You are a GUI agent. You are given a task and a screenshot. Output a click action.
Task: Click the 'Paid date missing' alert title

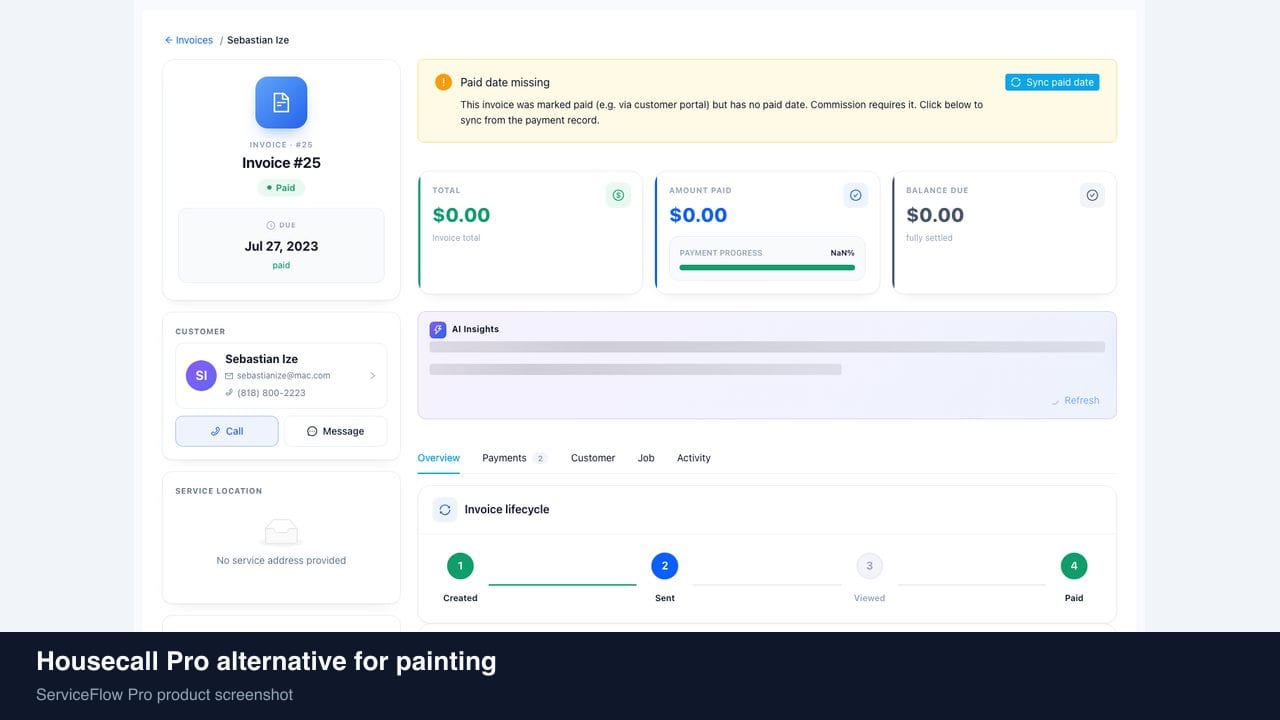point(505,82)
